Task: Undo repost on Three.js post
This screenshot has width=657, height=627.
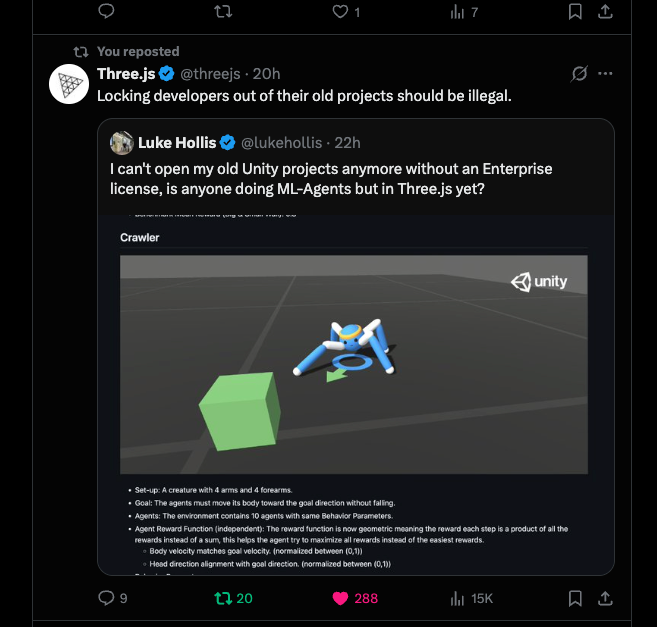Action: (x=223, y=598)
